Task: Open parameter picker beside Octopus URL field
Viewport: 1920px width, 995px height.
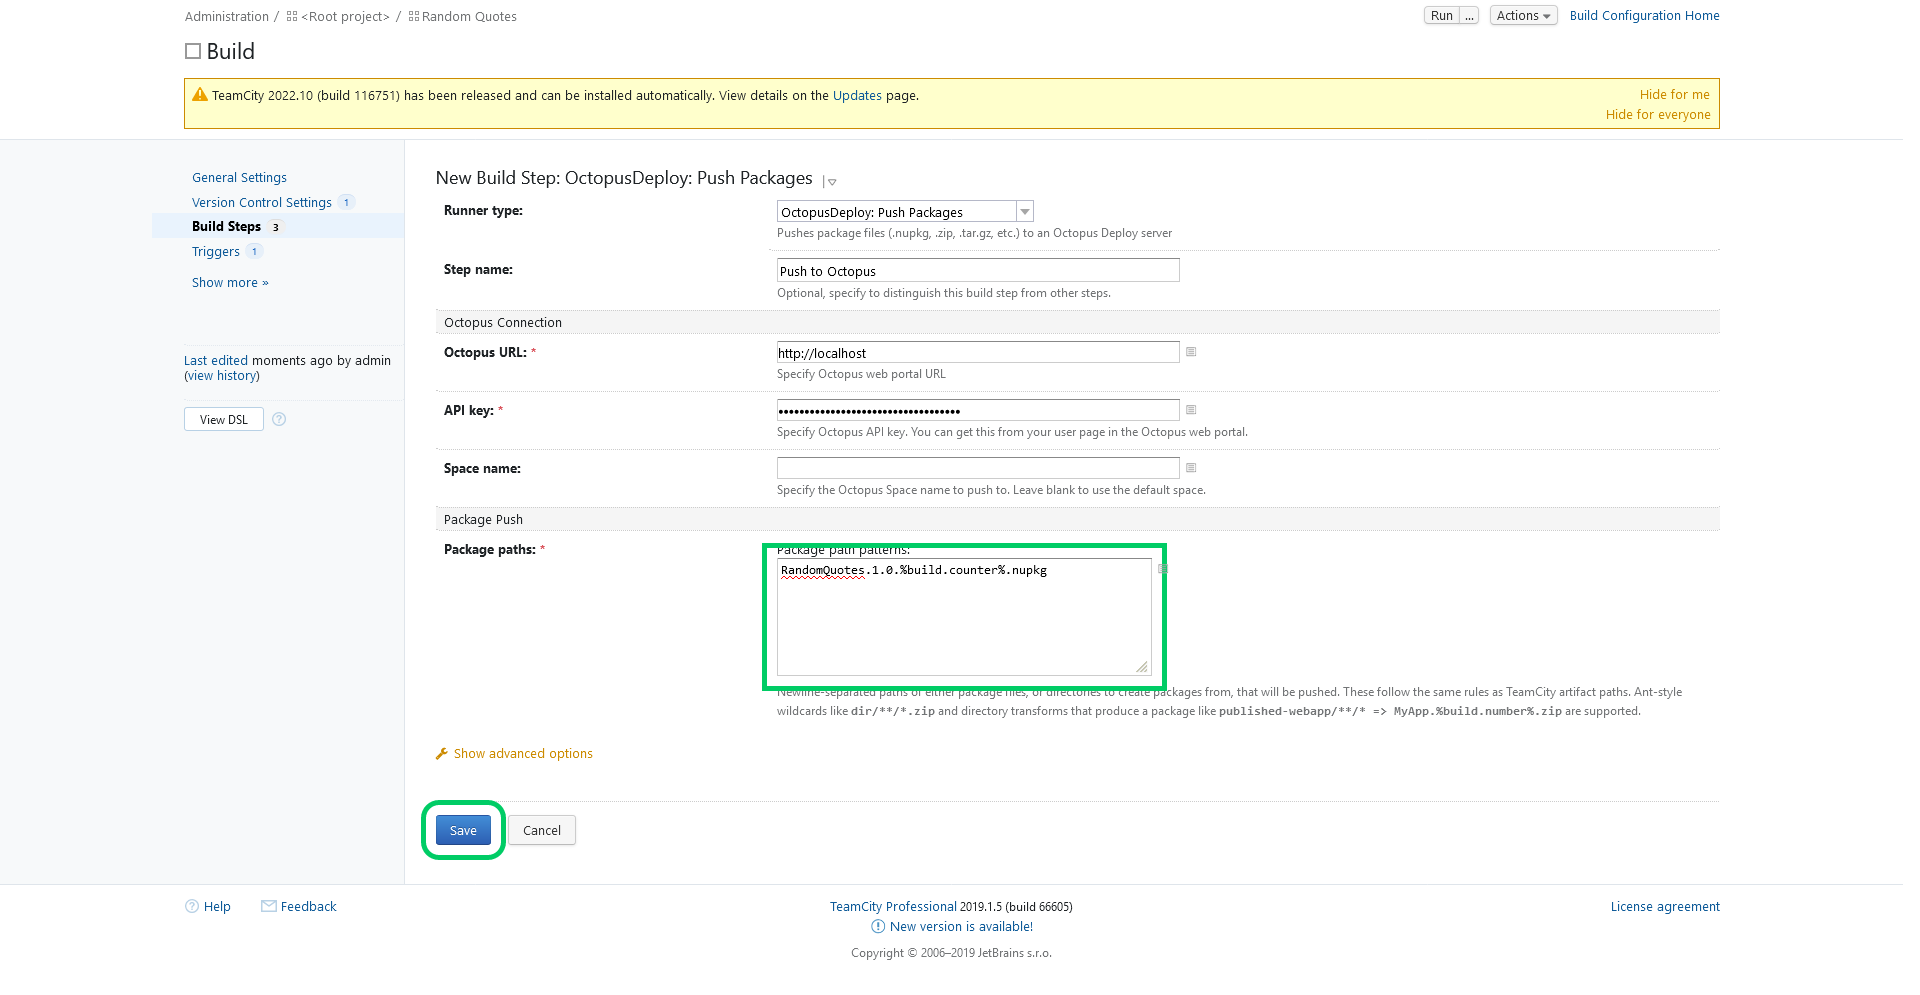Action: (1191, 352)
